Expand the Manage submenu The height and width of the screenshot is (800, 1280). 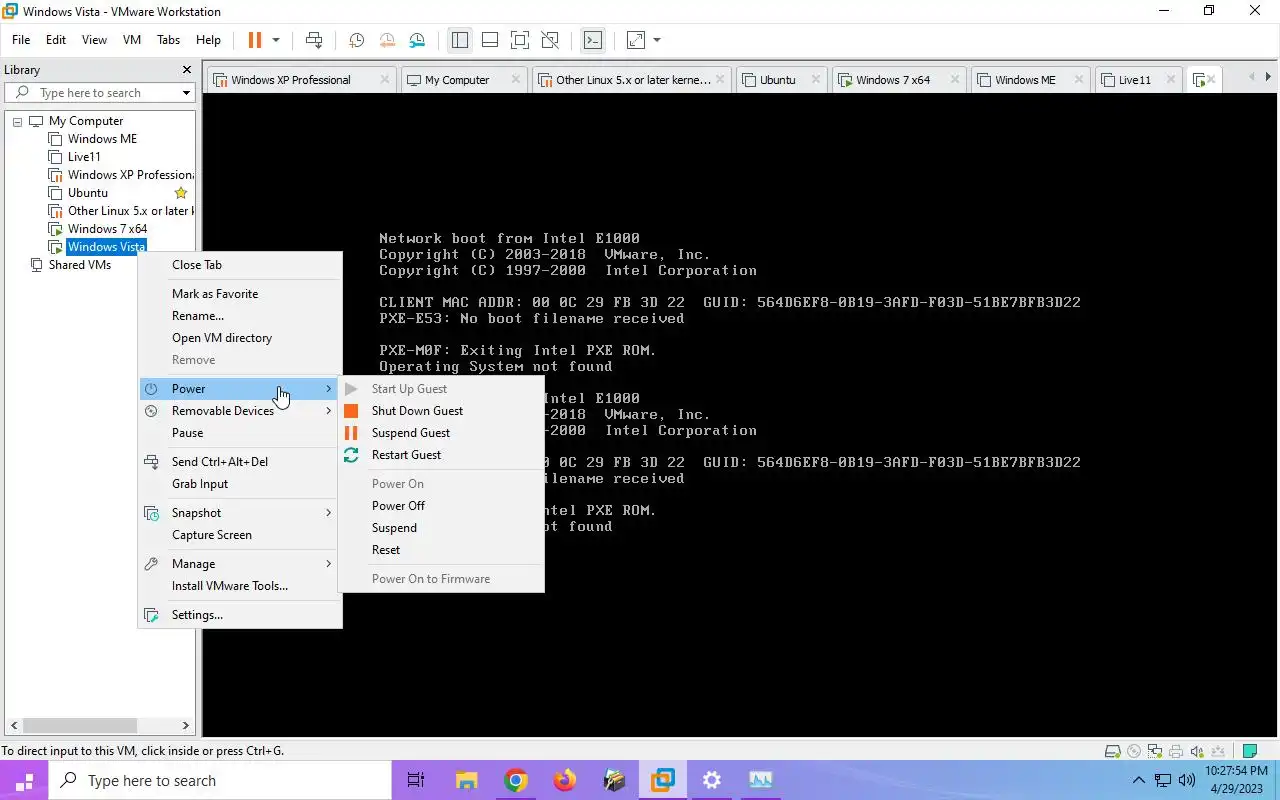[x=241, y=564]
